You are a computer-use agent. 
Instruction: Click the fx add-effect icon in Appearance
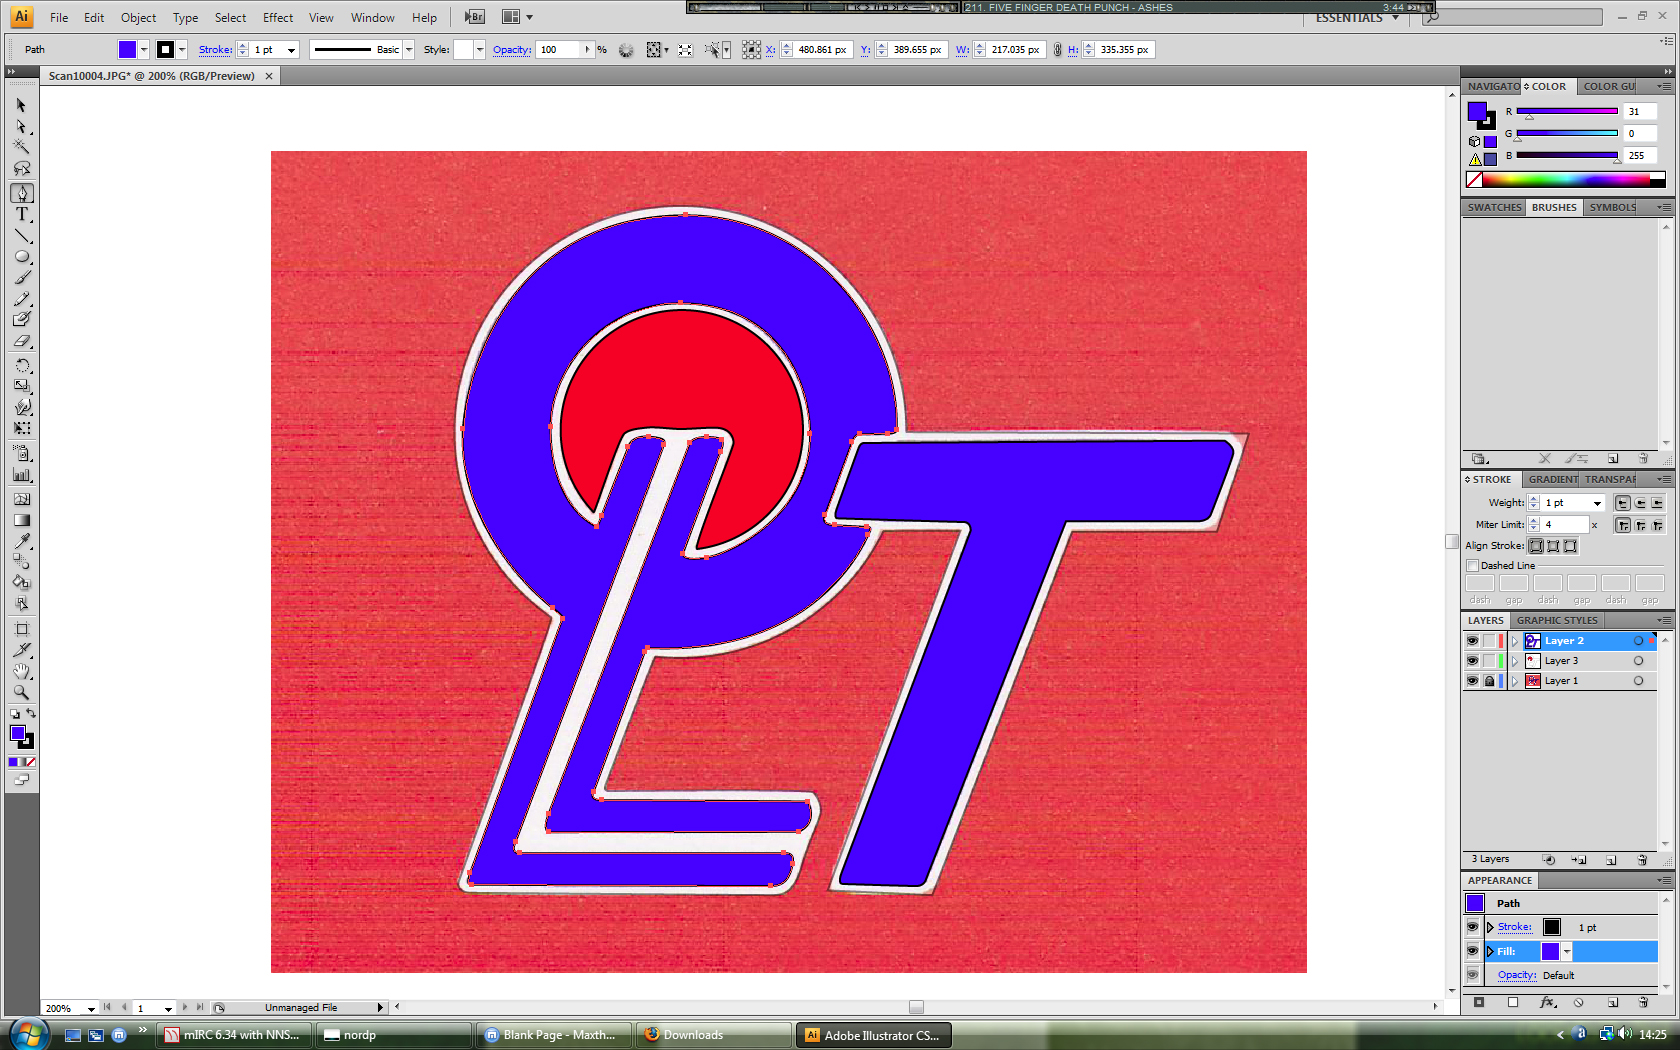click(x=1547, y=1002)
